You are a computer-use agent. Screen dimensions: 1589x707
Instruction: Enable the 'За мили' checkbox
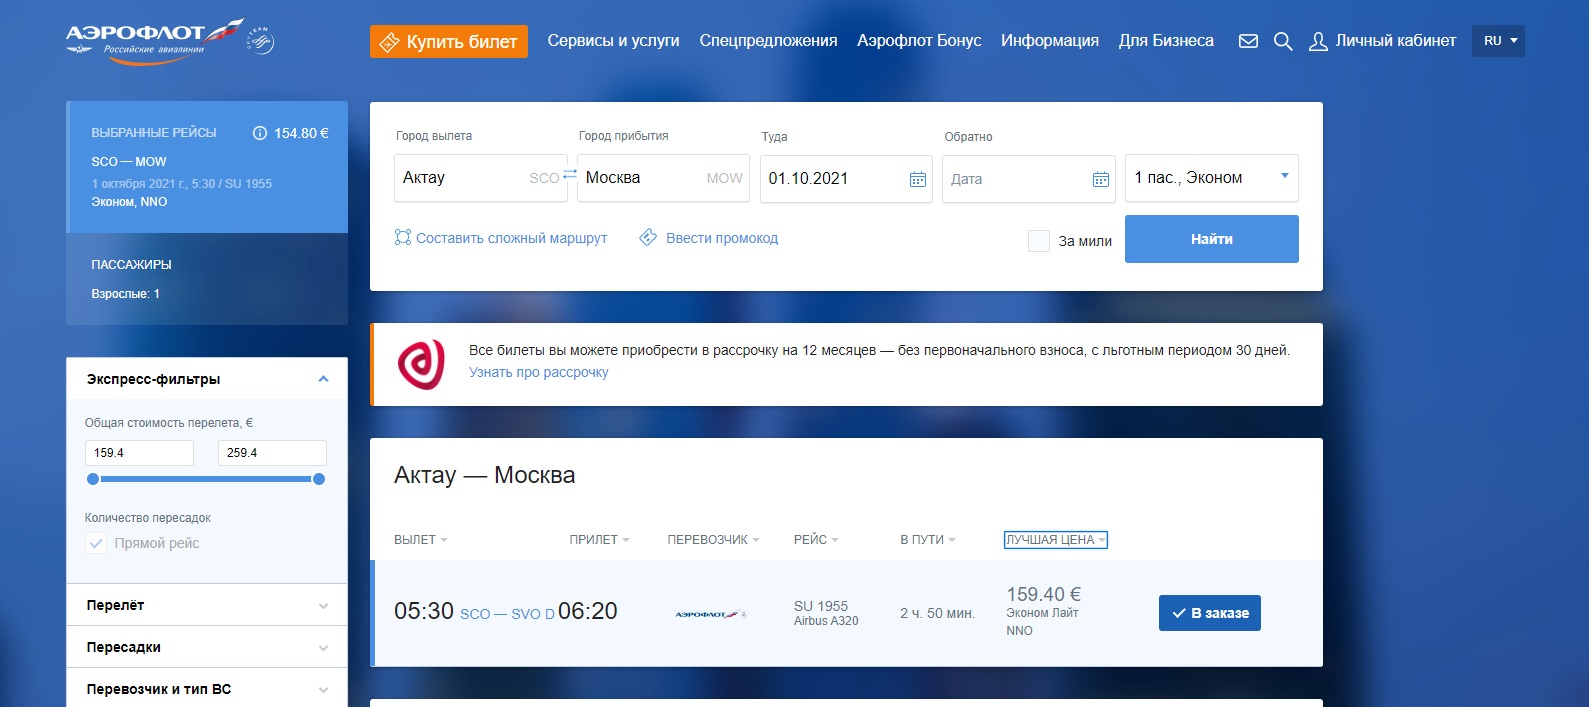tap(1039, 241)
